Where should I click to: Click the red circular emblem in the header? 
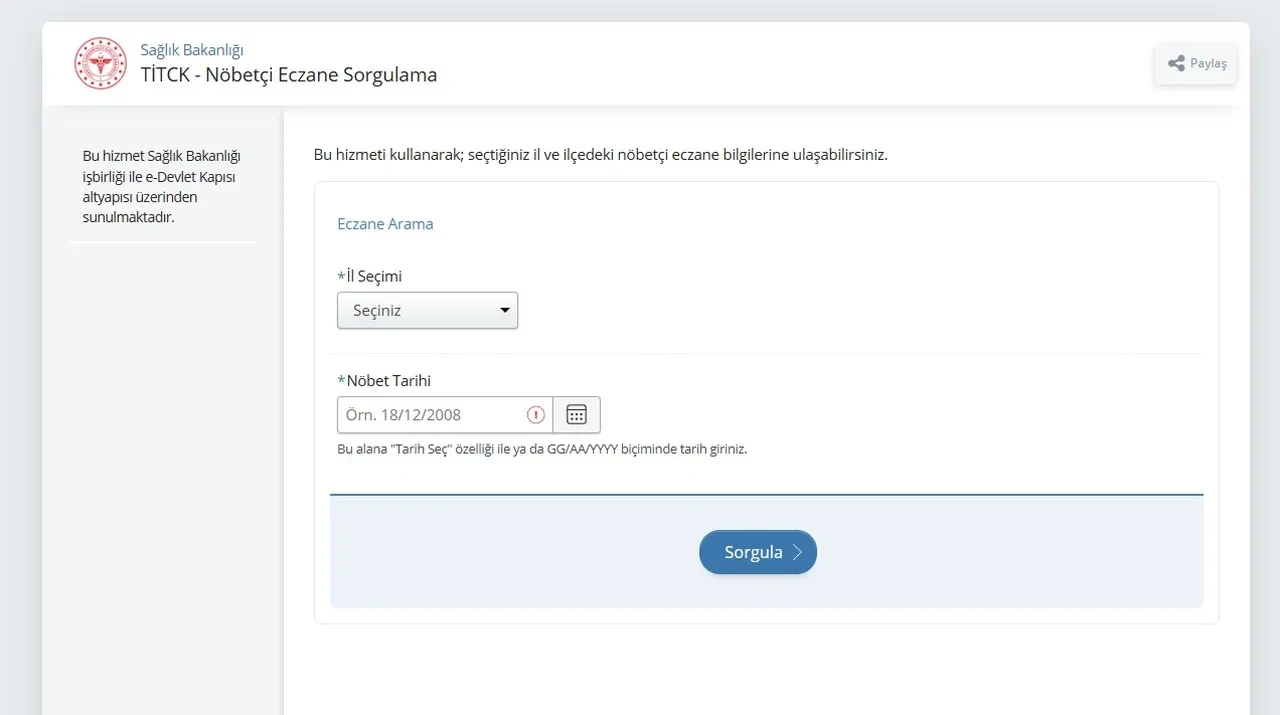click(x=100, y=62)
